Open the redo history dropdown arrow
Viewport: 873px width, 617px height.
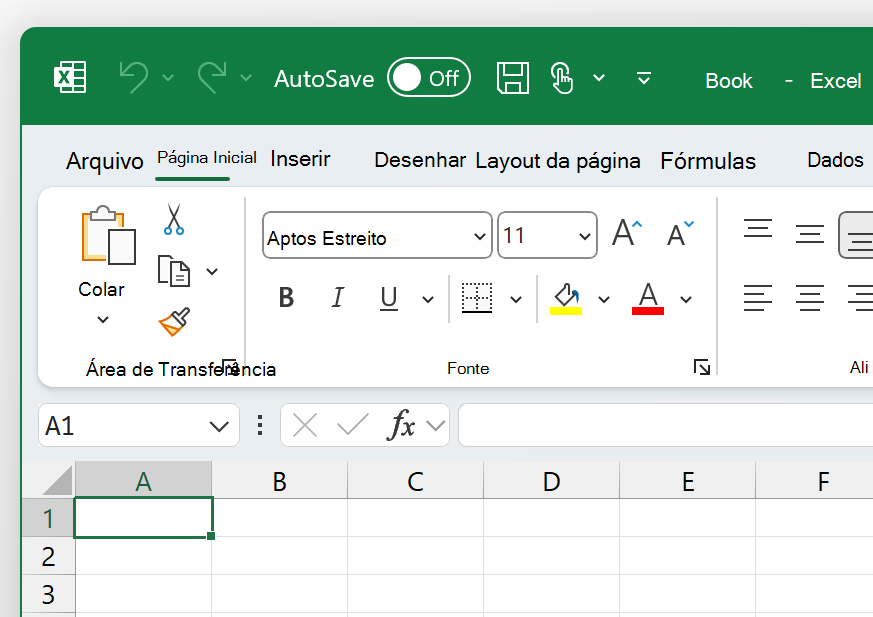(246, 77)
